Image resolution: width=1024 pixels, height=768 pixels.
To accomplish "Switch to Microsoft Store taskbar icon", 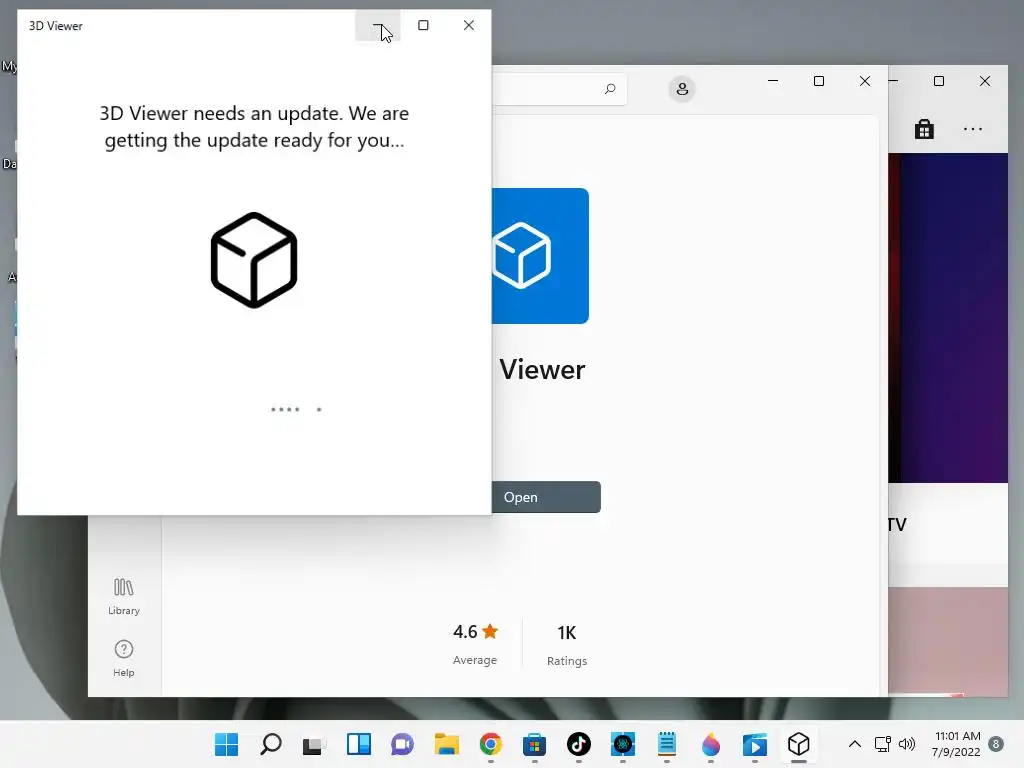I will 534,744.
